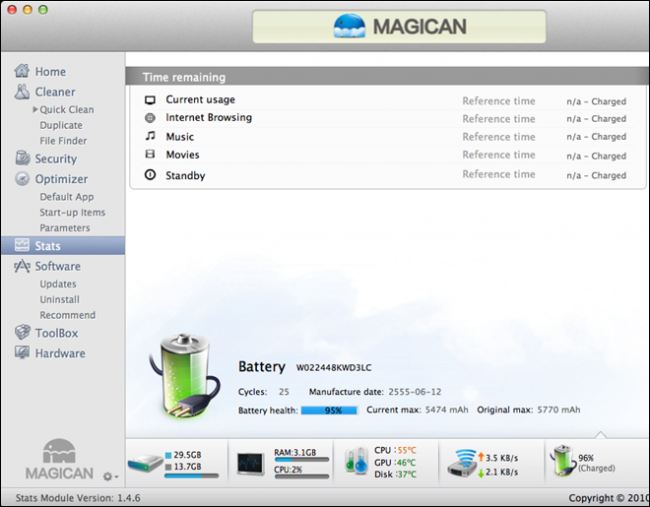
Task: Click the Home house icon in sidebar
Action: pos(22,71)
